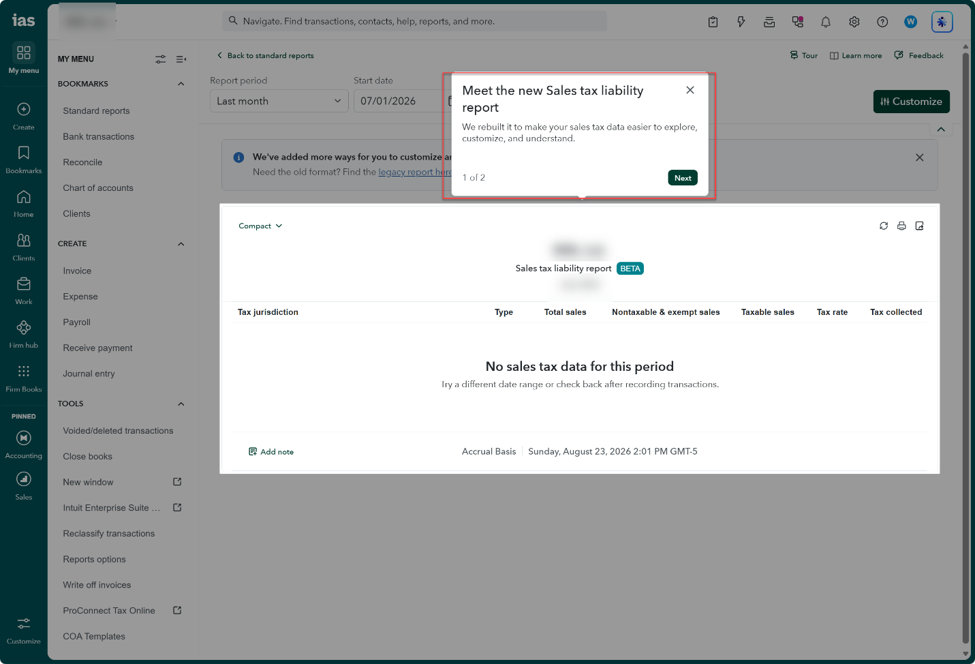This screenshot has width=975, height=664.
Task: Open Work in the left rail
Action: point(24,290)
